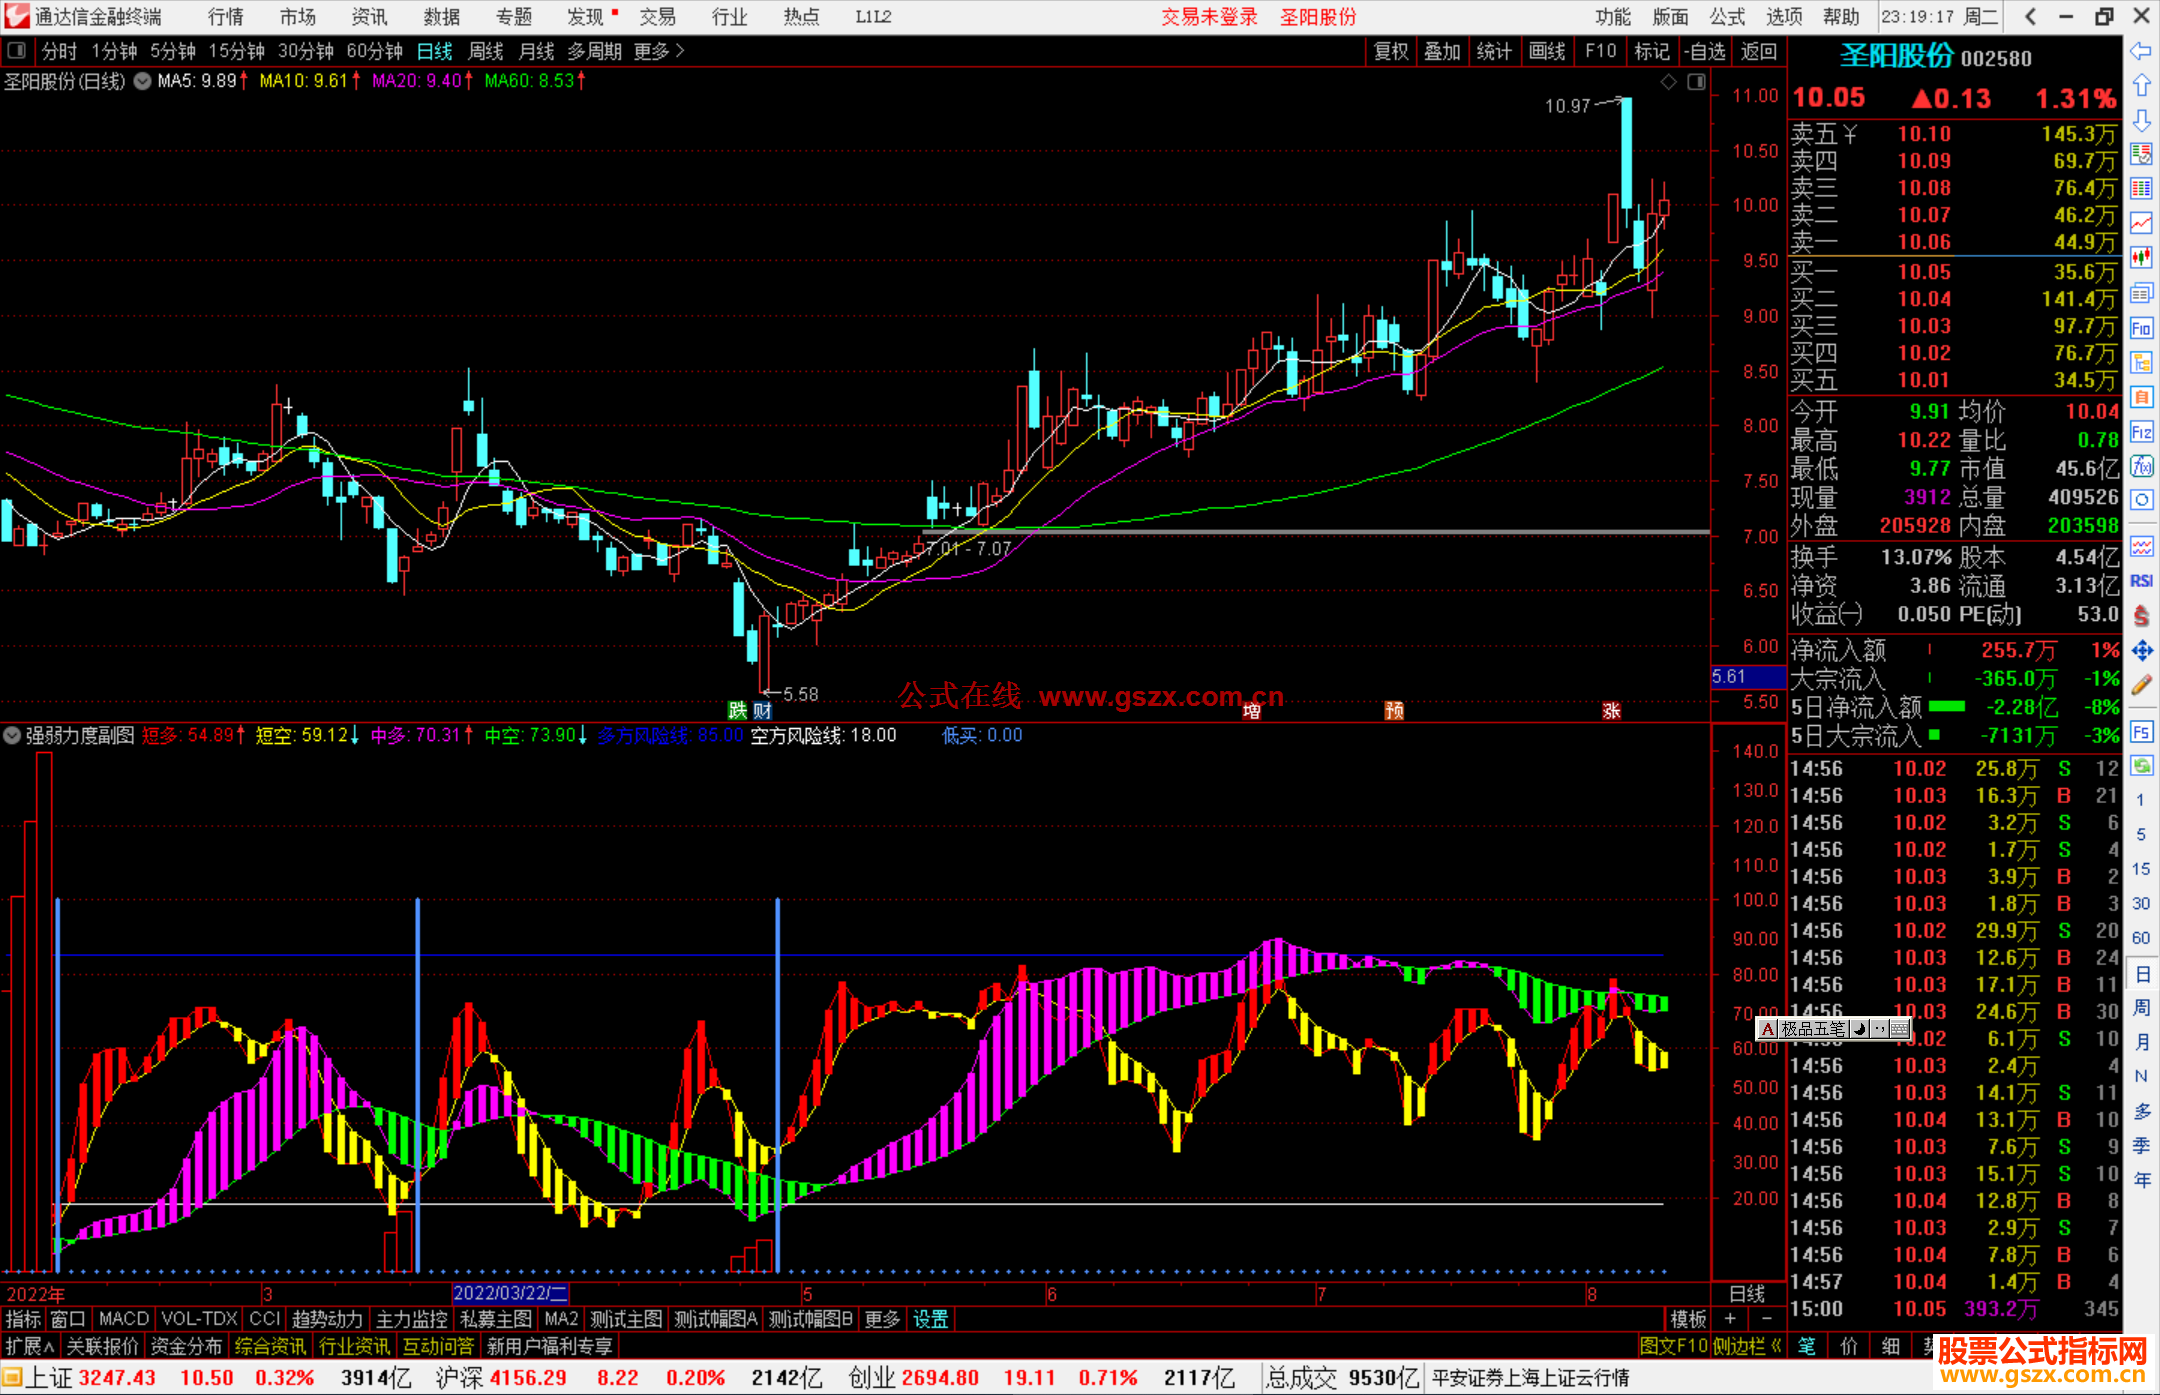
Task: Click the RSI indicator sidebar icon
Action: pos(2141,581)
